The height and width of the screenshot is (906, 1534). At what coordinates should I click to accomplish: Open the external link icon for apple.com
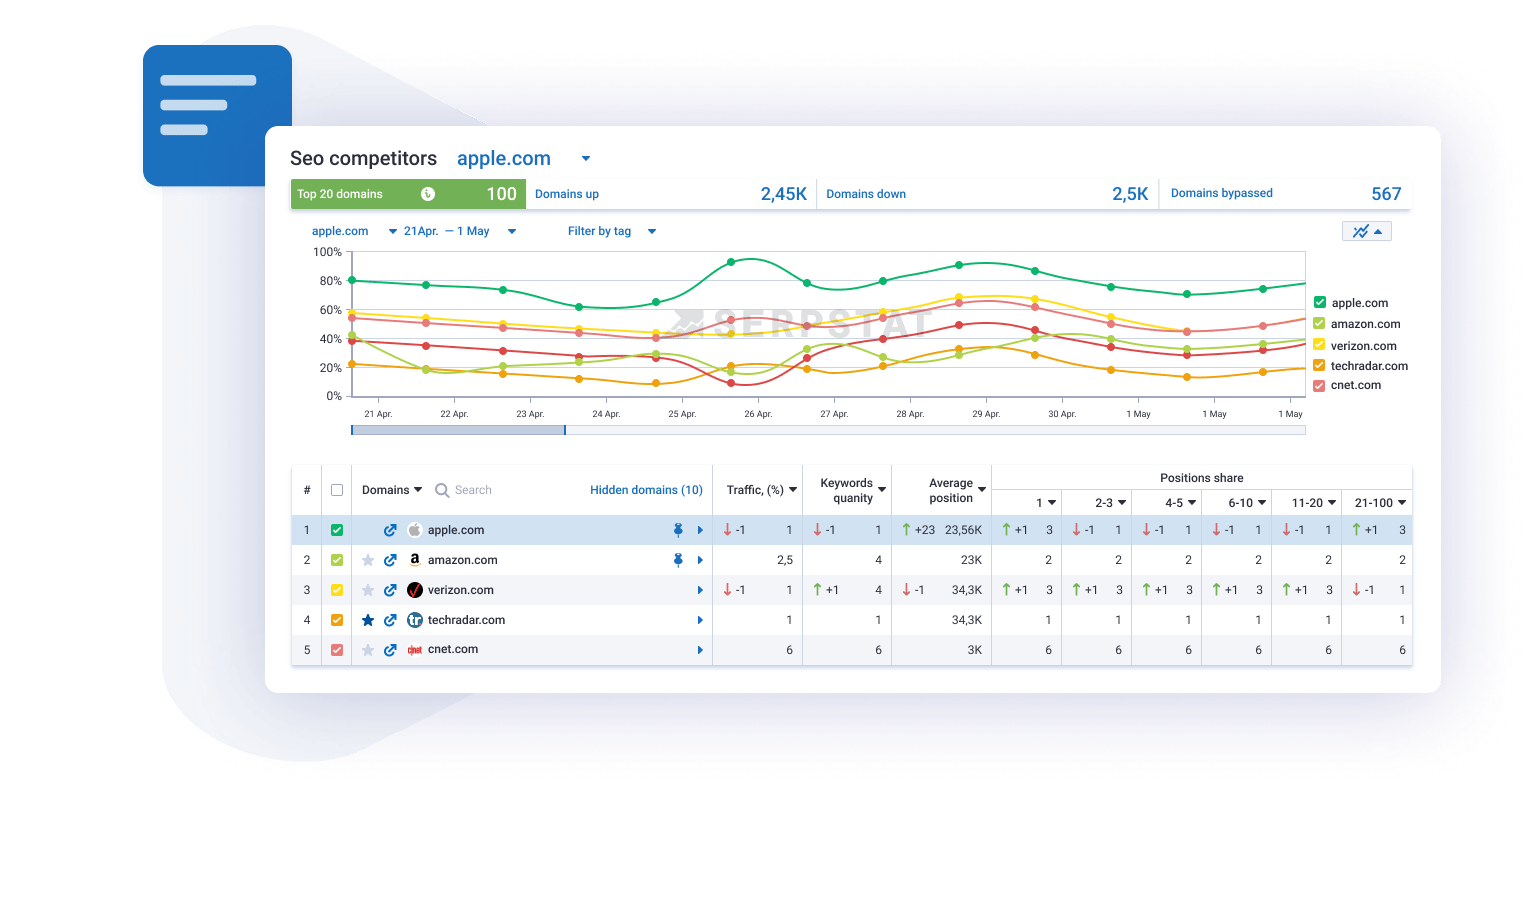point(390,530)
